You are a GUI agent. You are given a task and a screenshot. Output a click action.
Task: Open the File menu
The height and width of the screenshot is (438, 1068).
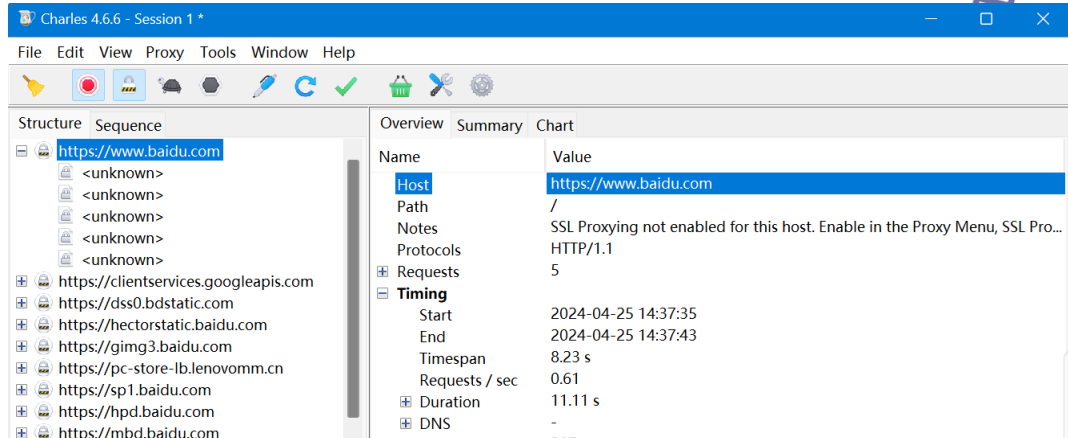[29, 52]
